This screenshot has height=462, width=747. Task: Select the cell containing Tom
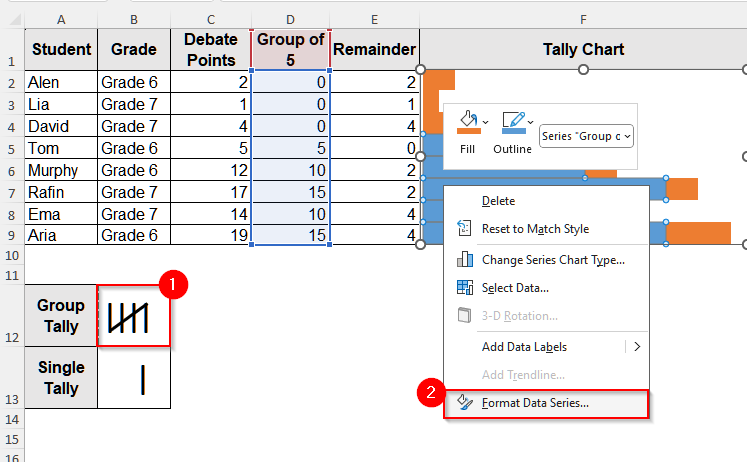tap(61, 148)
